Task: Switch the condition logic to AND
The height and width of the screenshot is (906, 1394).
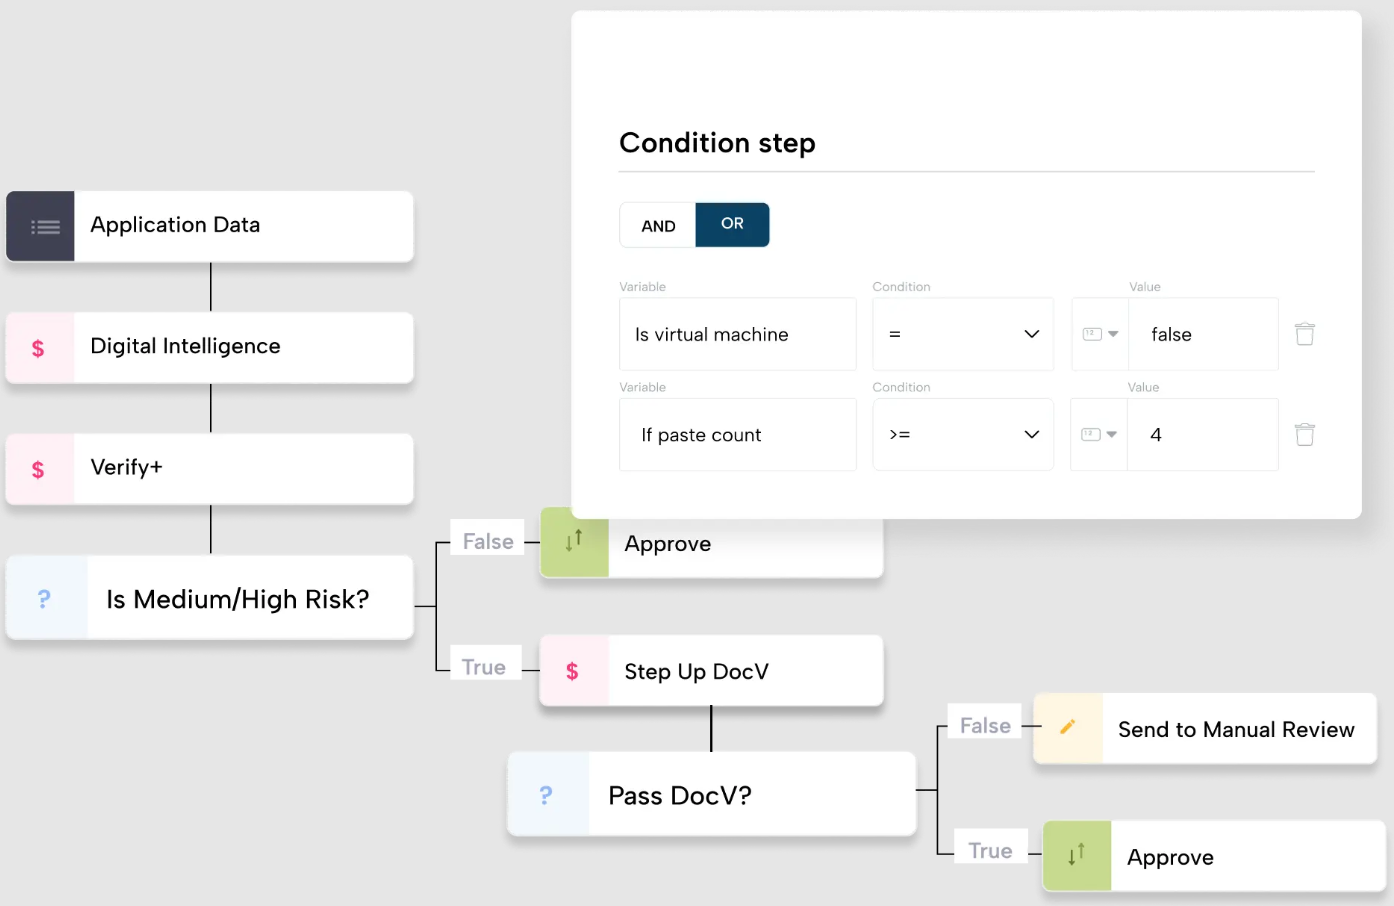Action: coord(657,225)
